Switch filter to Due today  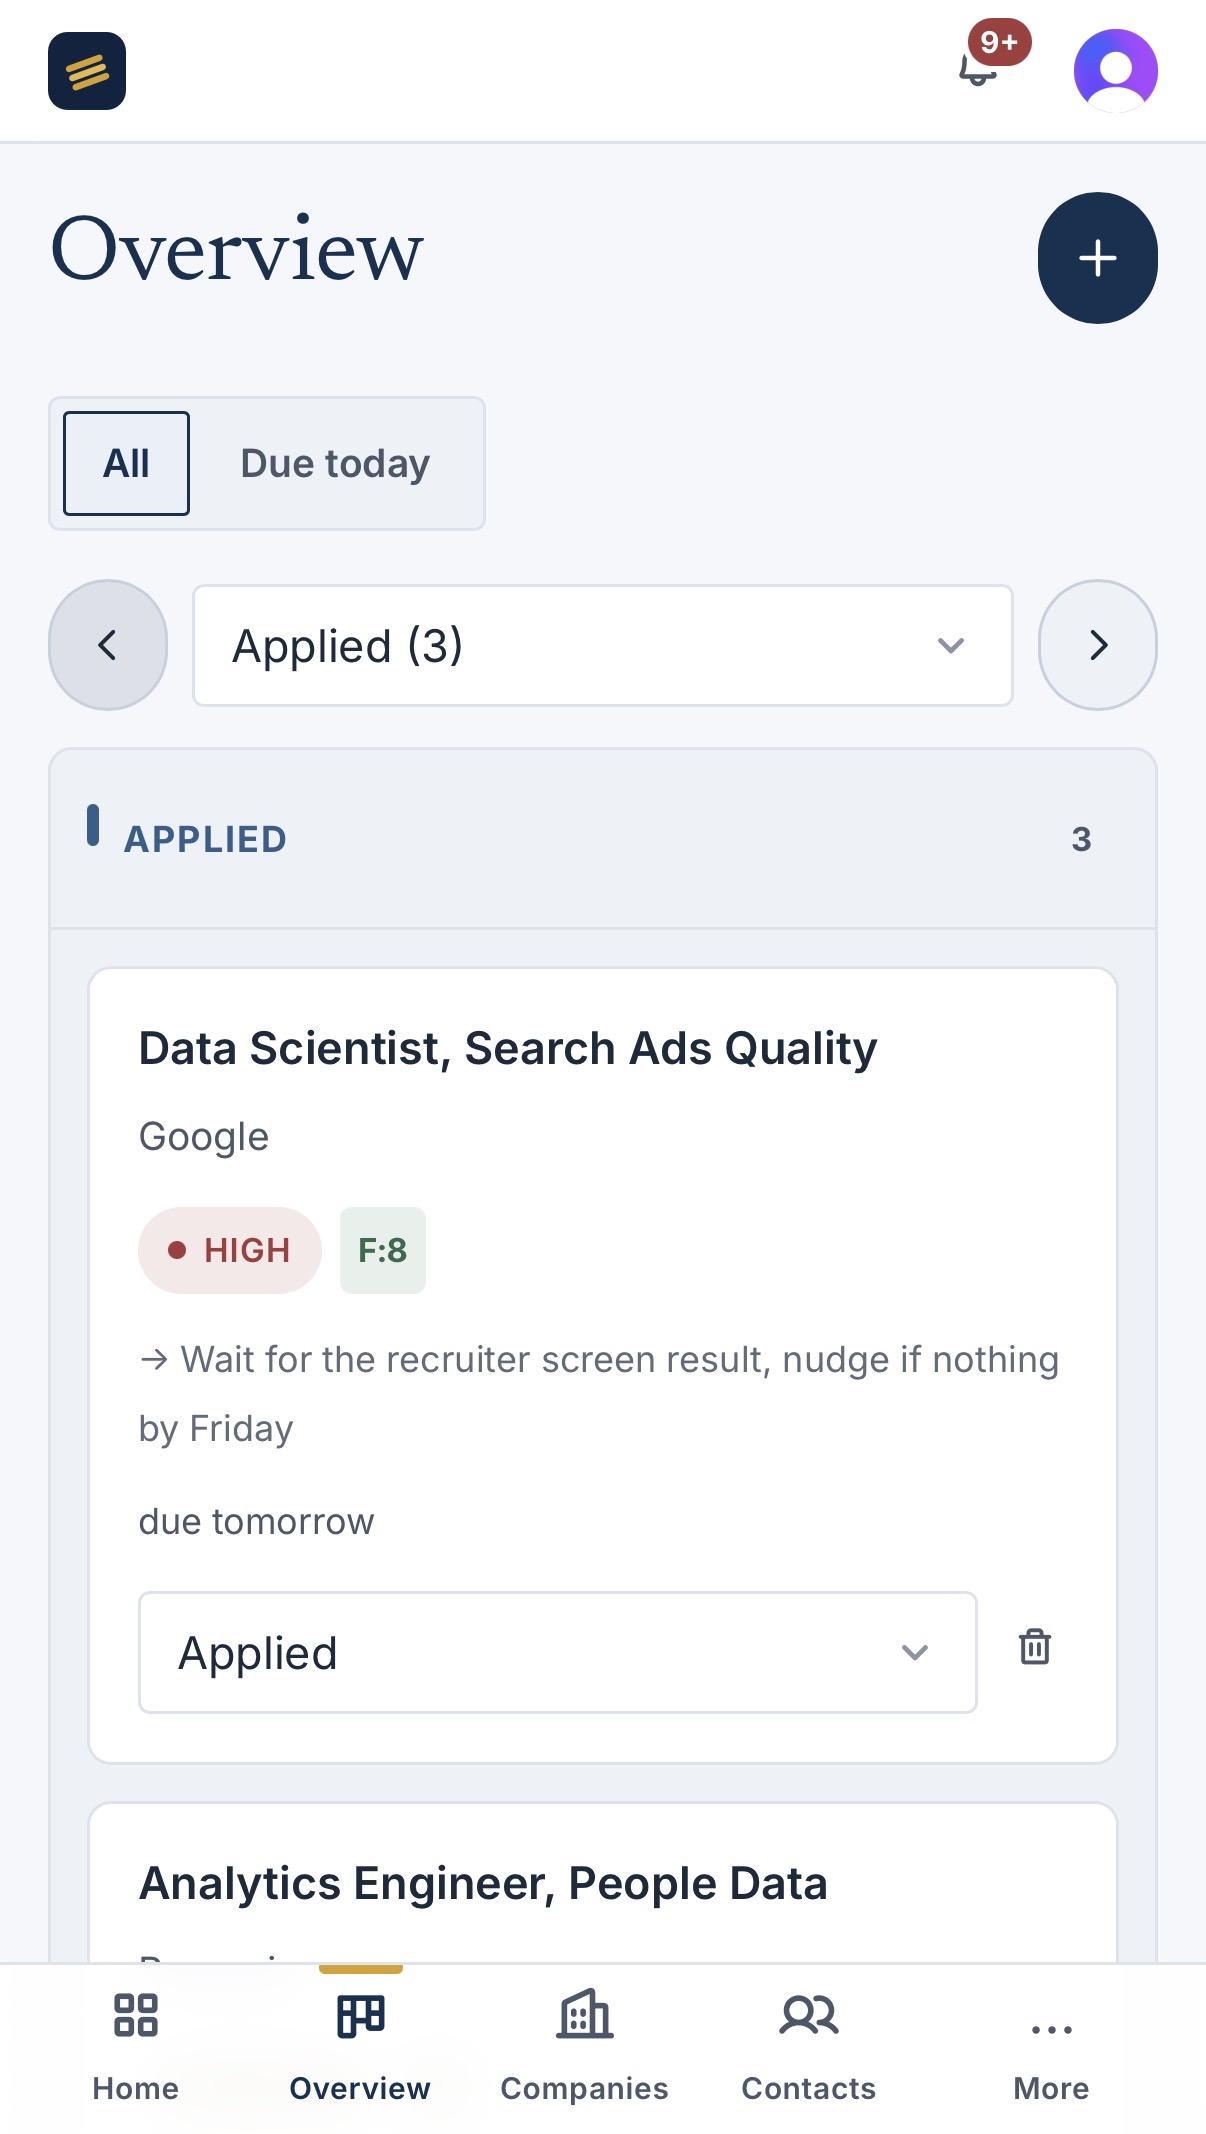pos(335,464)
